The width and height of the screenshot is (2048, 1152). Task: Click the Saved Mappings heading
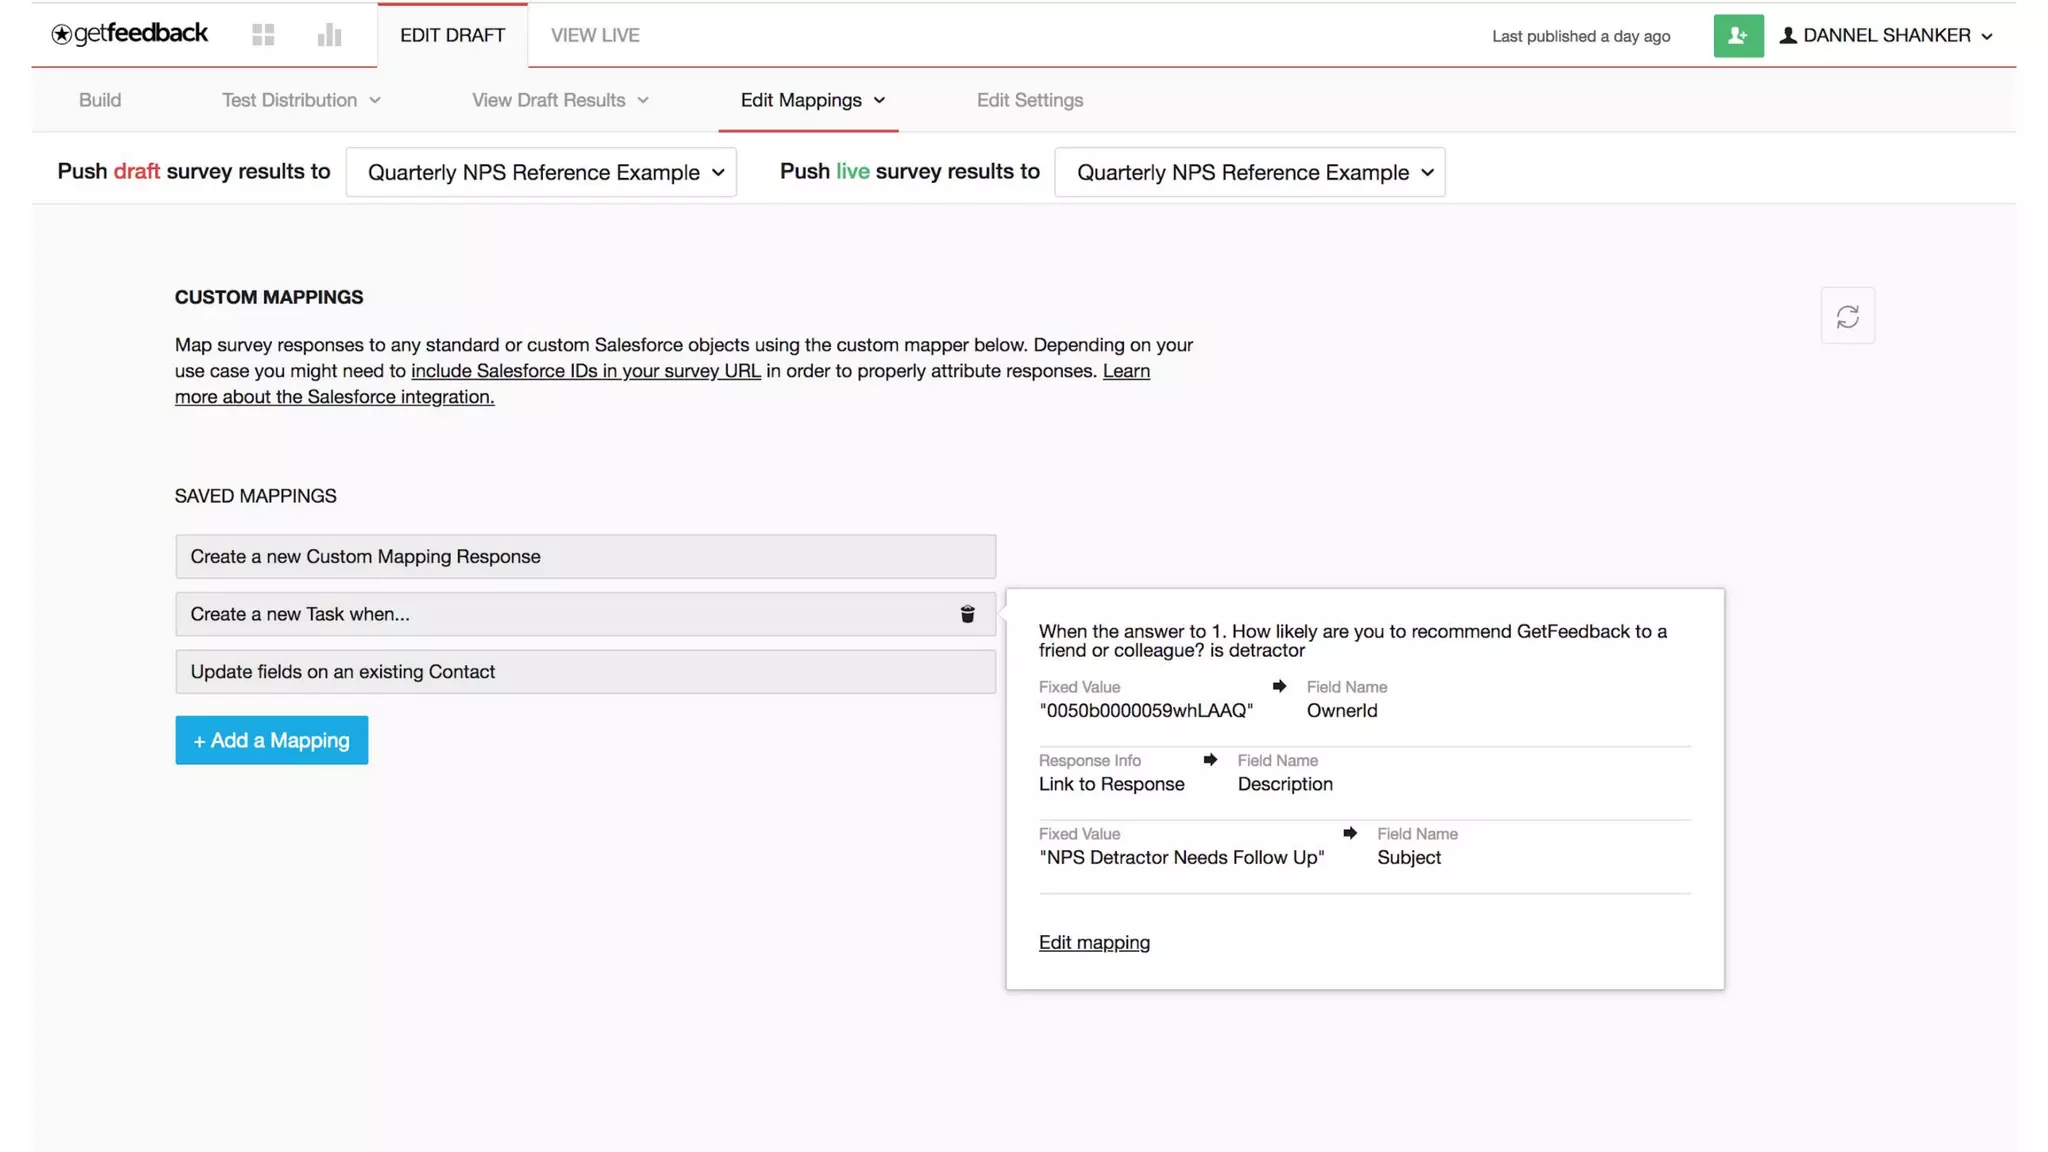click(255, 496)
